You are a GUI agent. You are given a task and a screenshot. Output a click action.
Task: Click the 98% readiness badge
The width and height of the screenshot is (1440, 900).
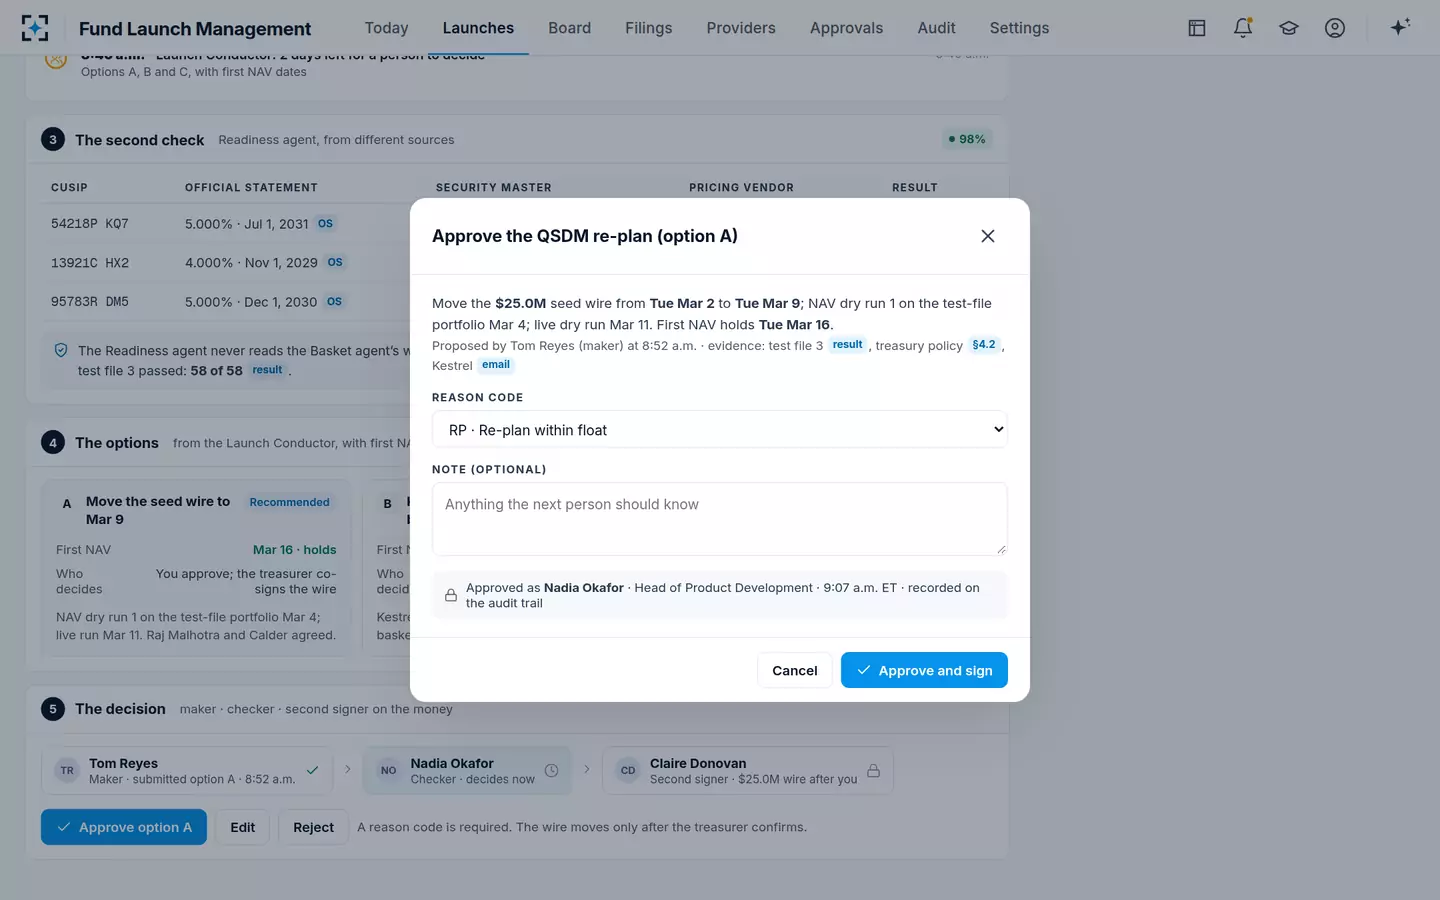[x=967, y=139]
